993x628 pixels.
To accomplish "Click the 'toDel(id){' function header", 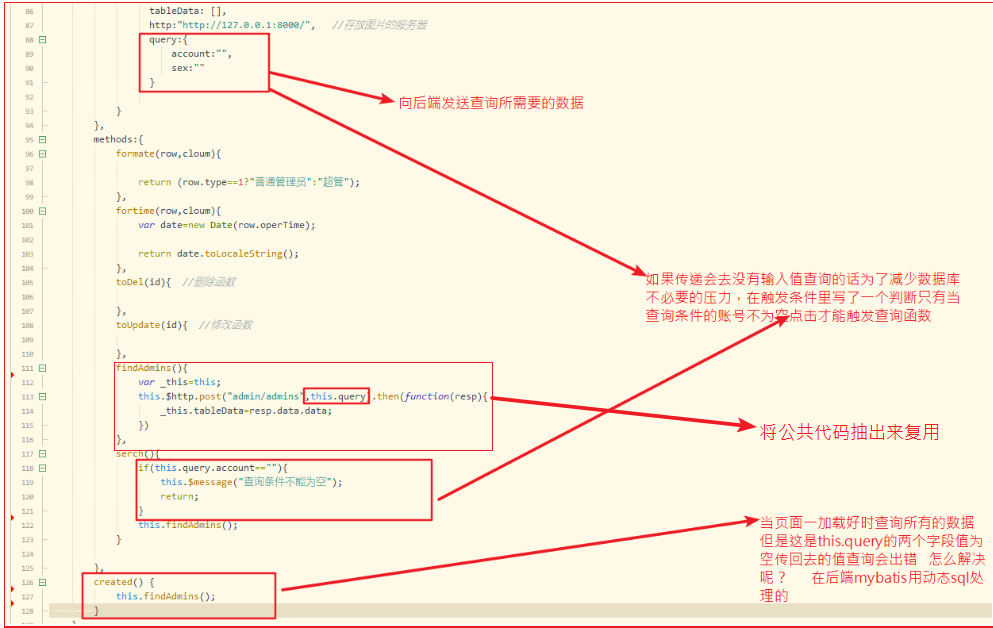I will pos(143,282).
